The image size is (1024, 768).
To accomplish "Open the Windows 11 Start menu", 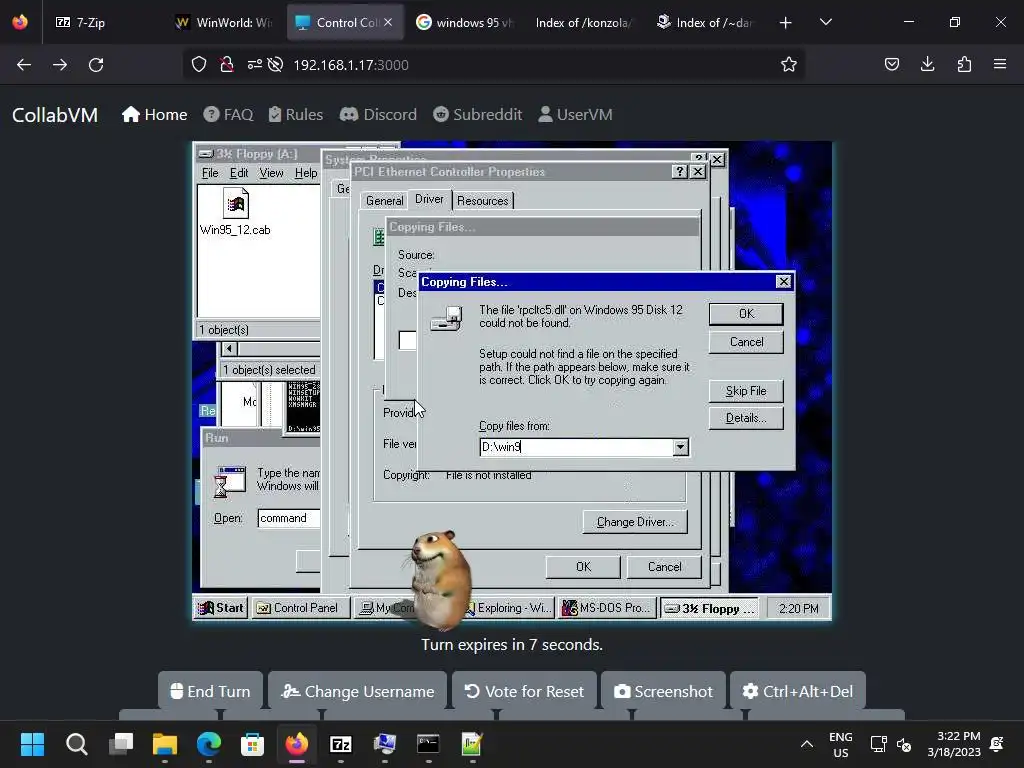I will 32,744.
